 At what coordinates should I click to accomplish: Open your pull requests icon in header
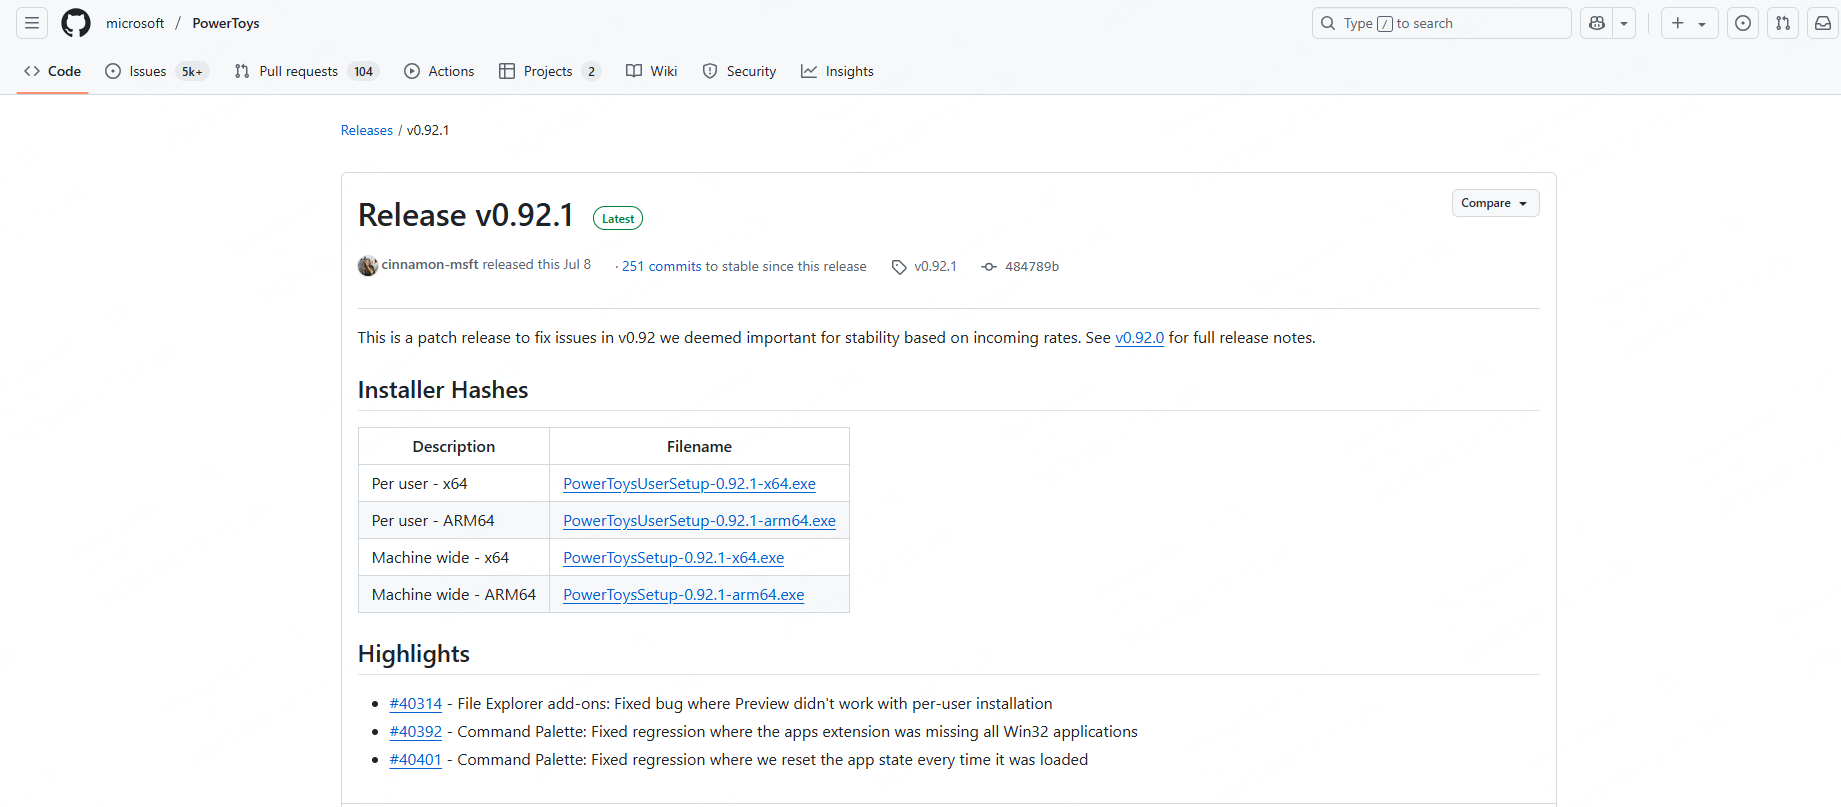[1783, 23]
